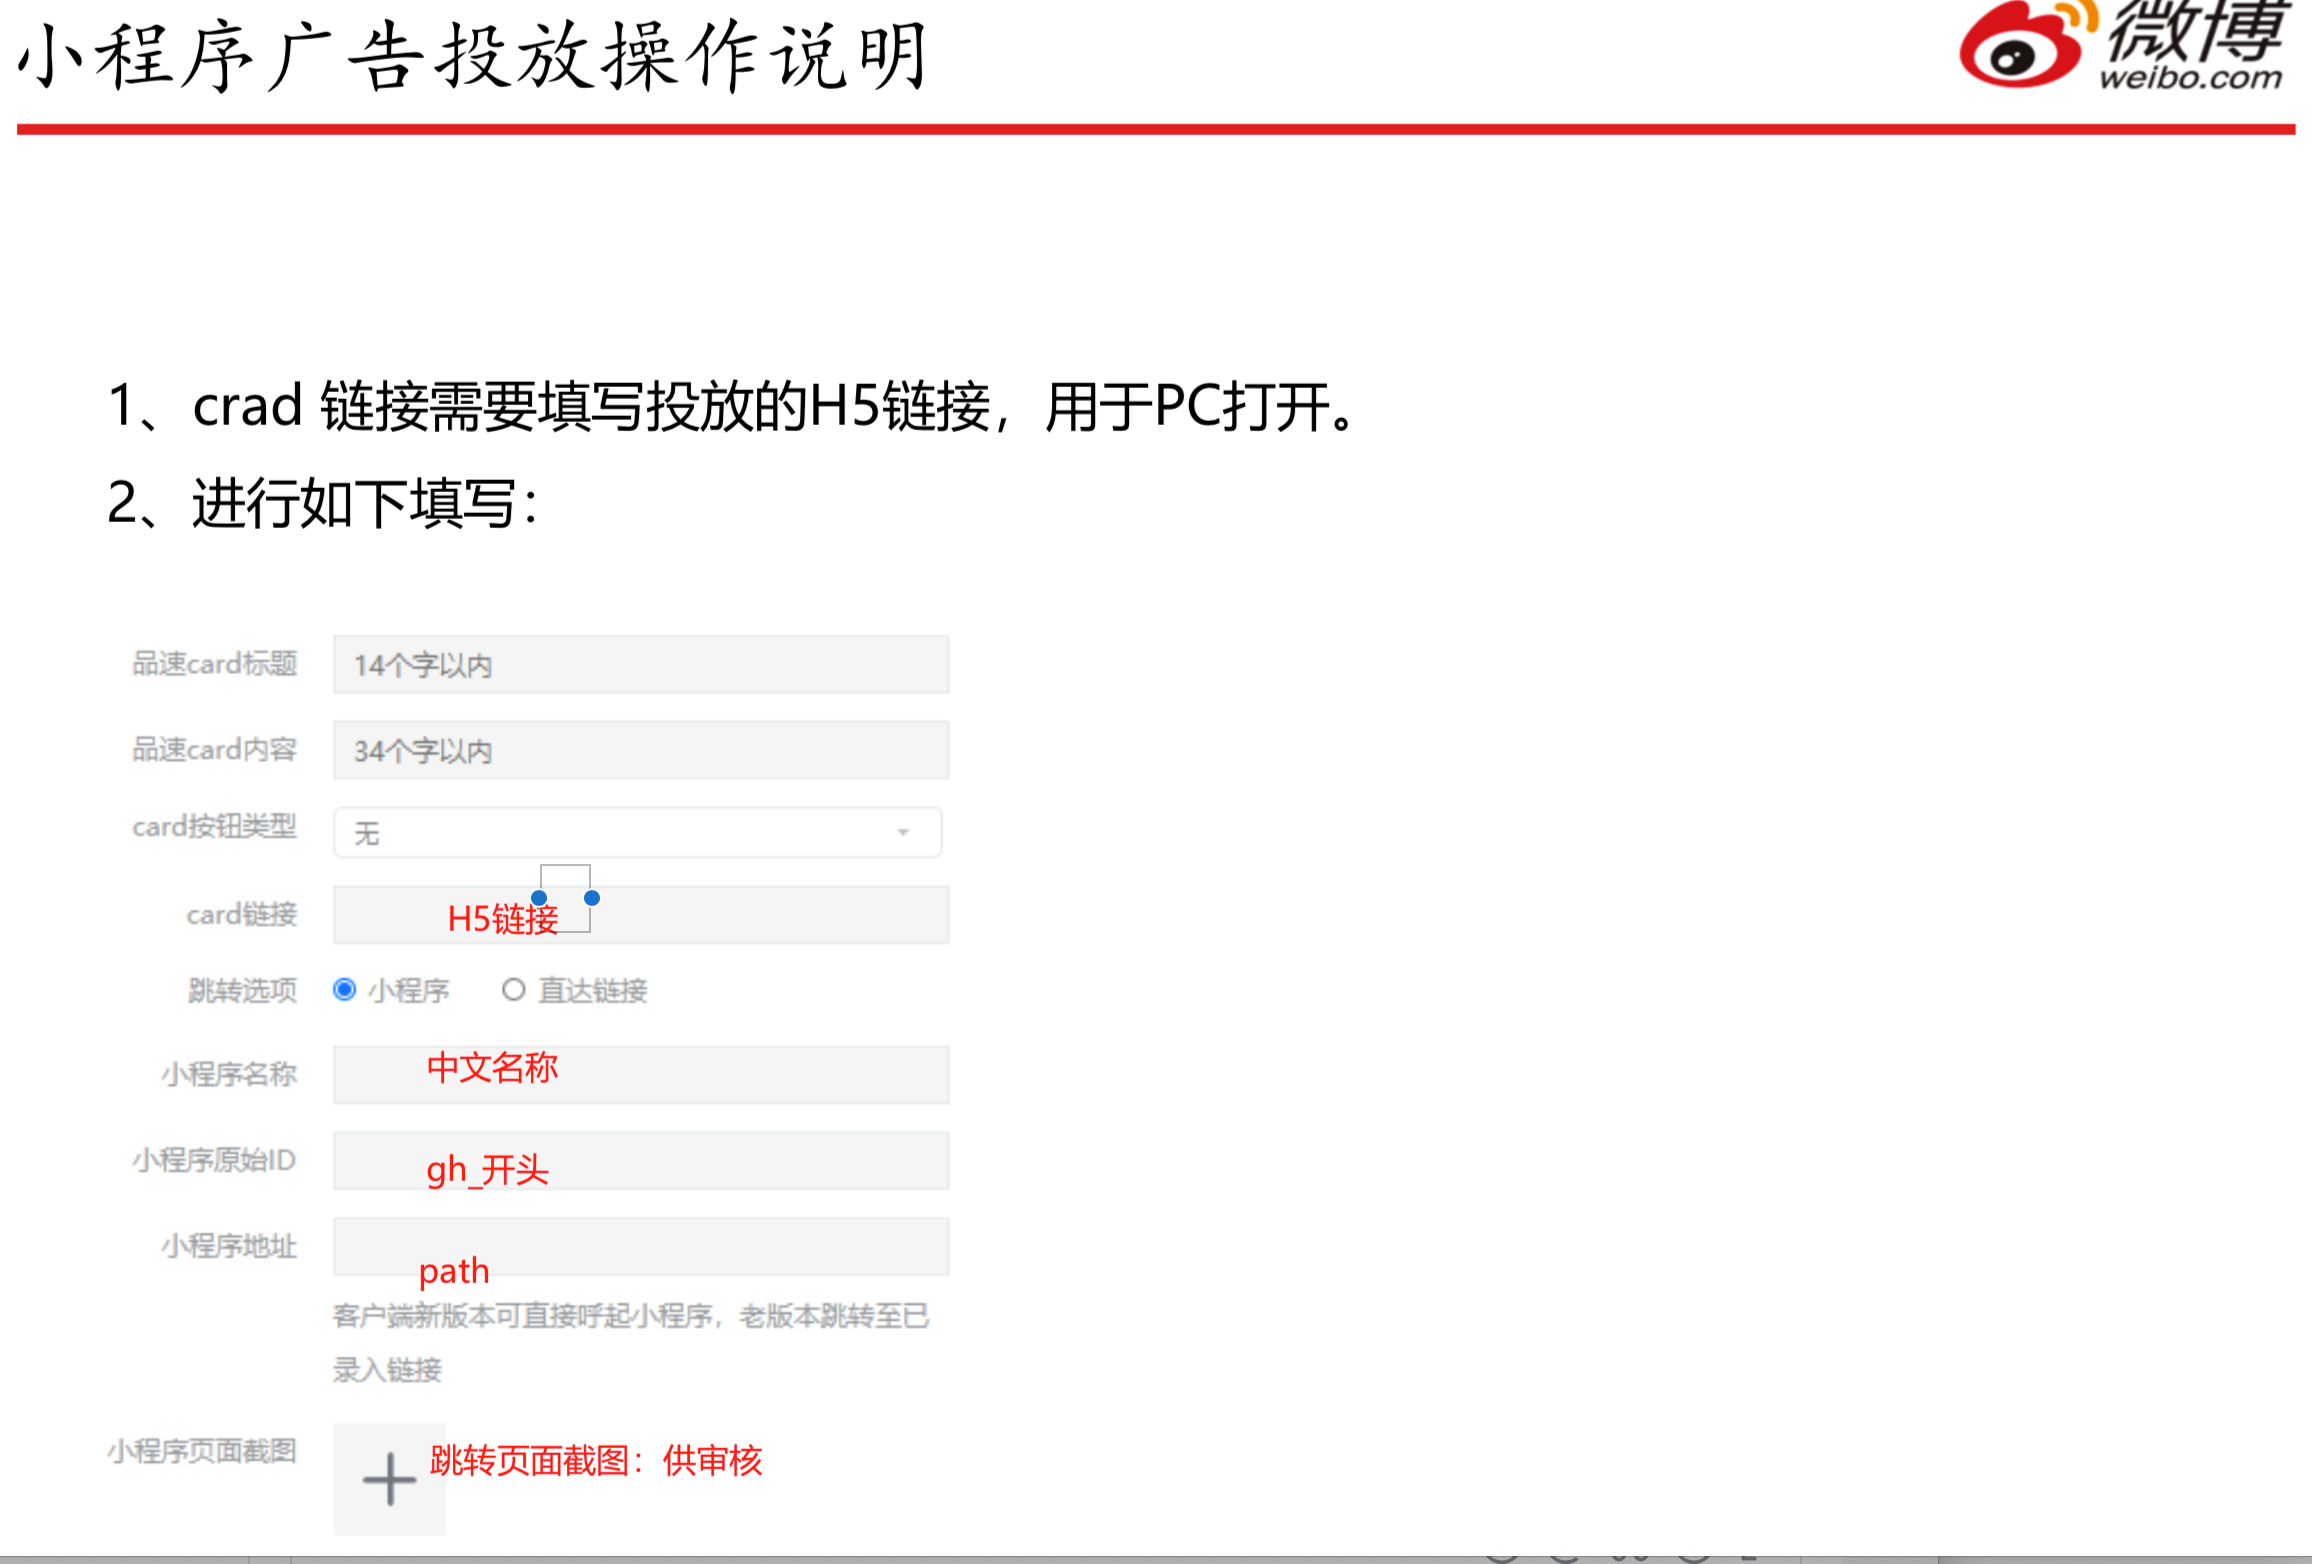Viewport: 2312px width, 1564px height.
Task: Click the 小程序页面截图 label
Action: pyautogui.click(x=202, y=1451)
